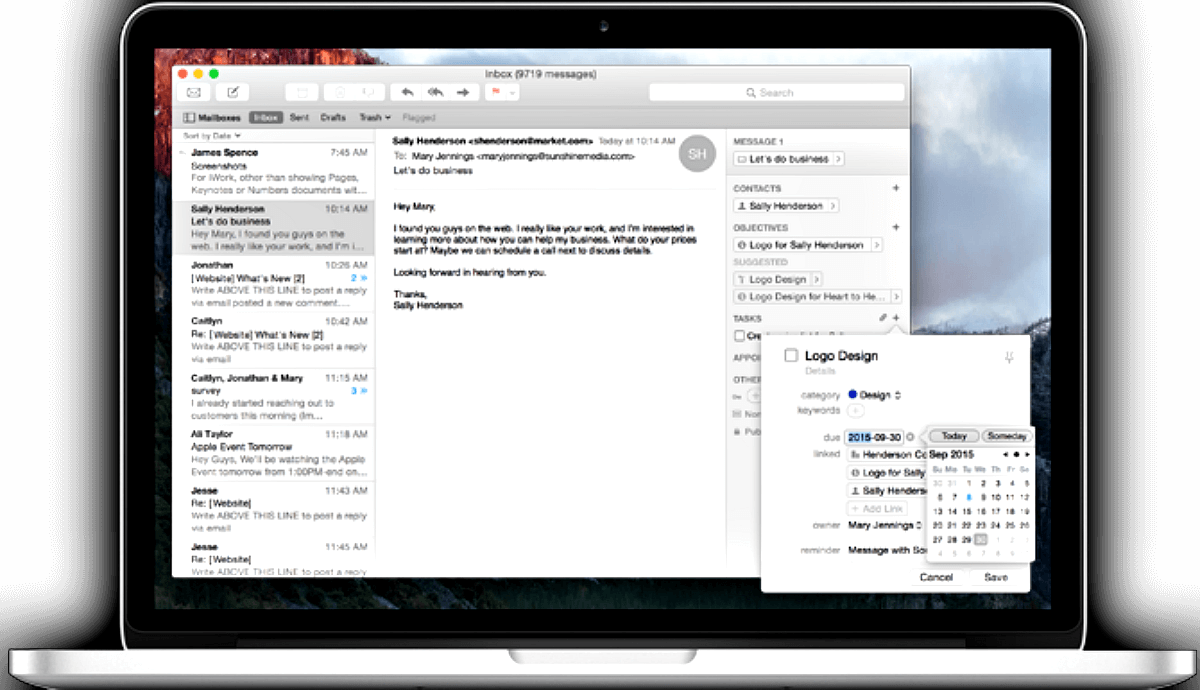Click the blue Design category color dot
1200x690 pixels.
[852, 394]
